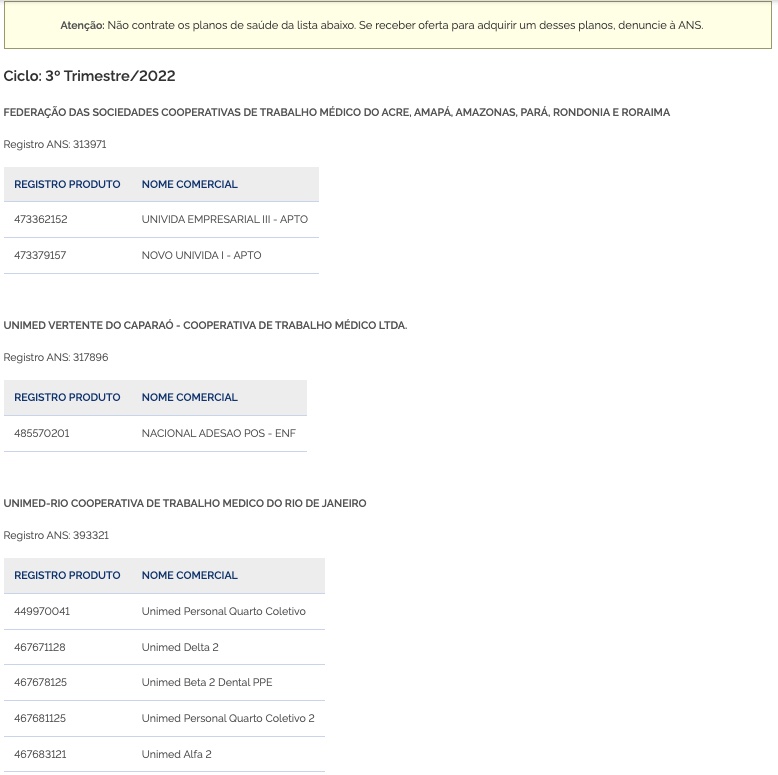Click 'UNIVIDA EMPRESARIAL III - APTO' plan name
Viewport: 778px width, 775px height.
(224, 219)
